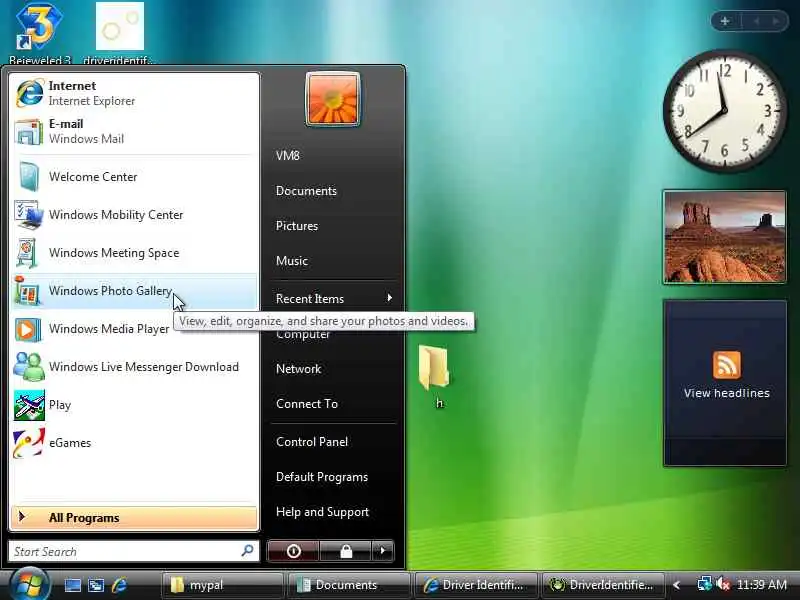Open Windows Mobility Center

(x=134, y=215)
